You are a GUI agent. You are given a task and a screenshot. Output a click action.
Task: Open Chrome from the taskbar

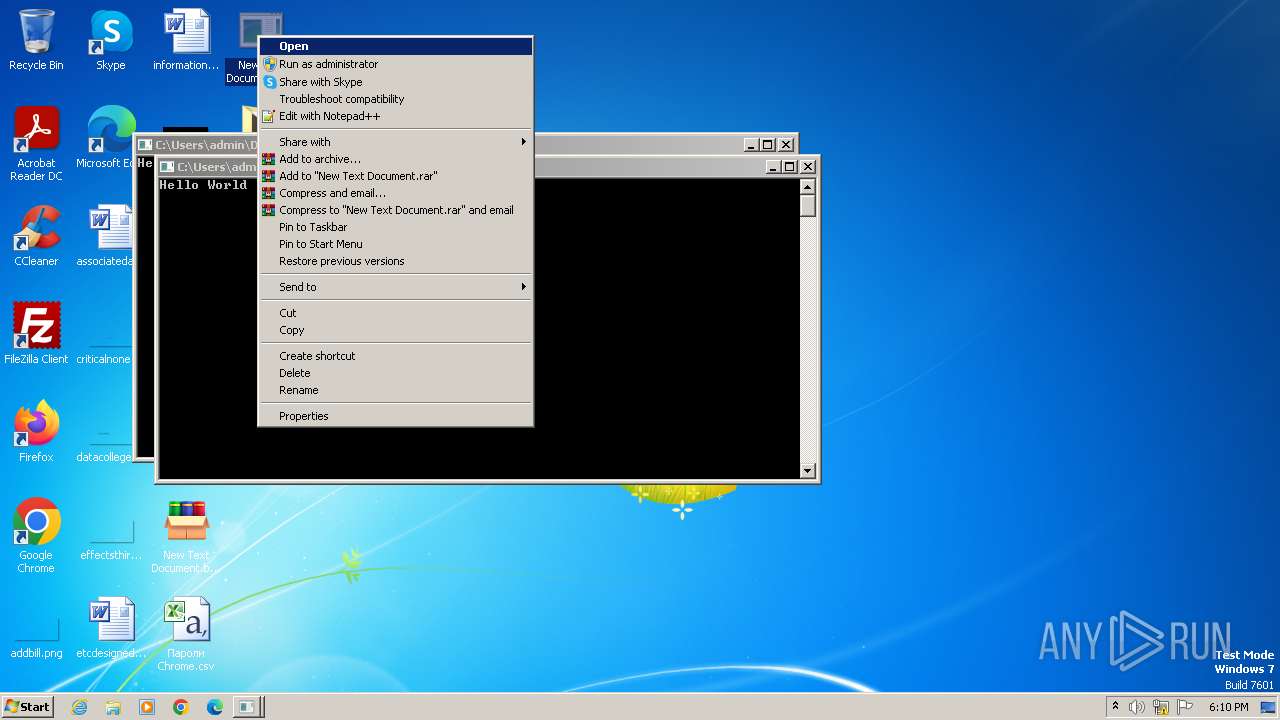[181, 707]
